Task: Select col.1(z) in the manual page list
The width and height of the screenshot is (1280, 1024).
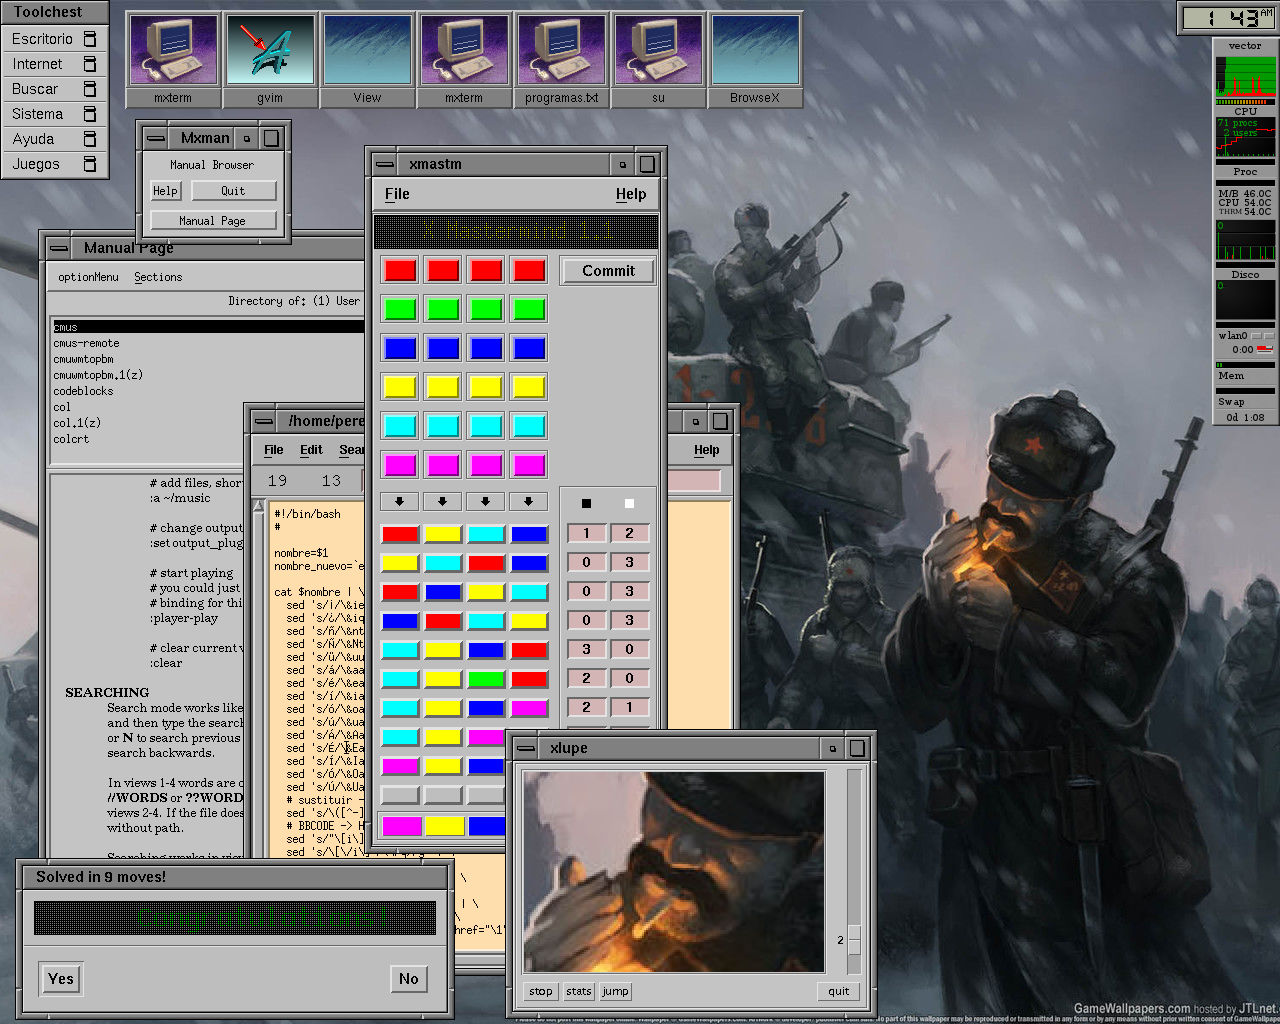Action: [x=77, y=423]
